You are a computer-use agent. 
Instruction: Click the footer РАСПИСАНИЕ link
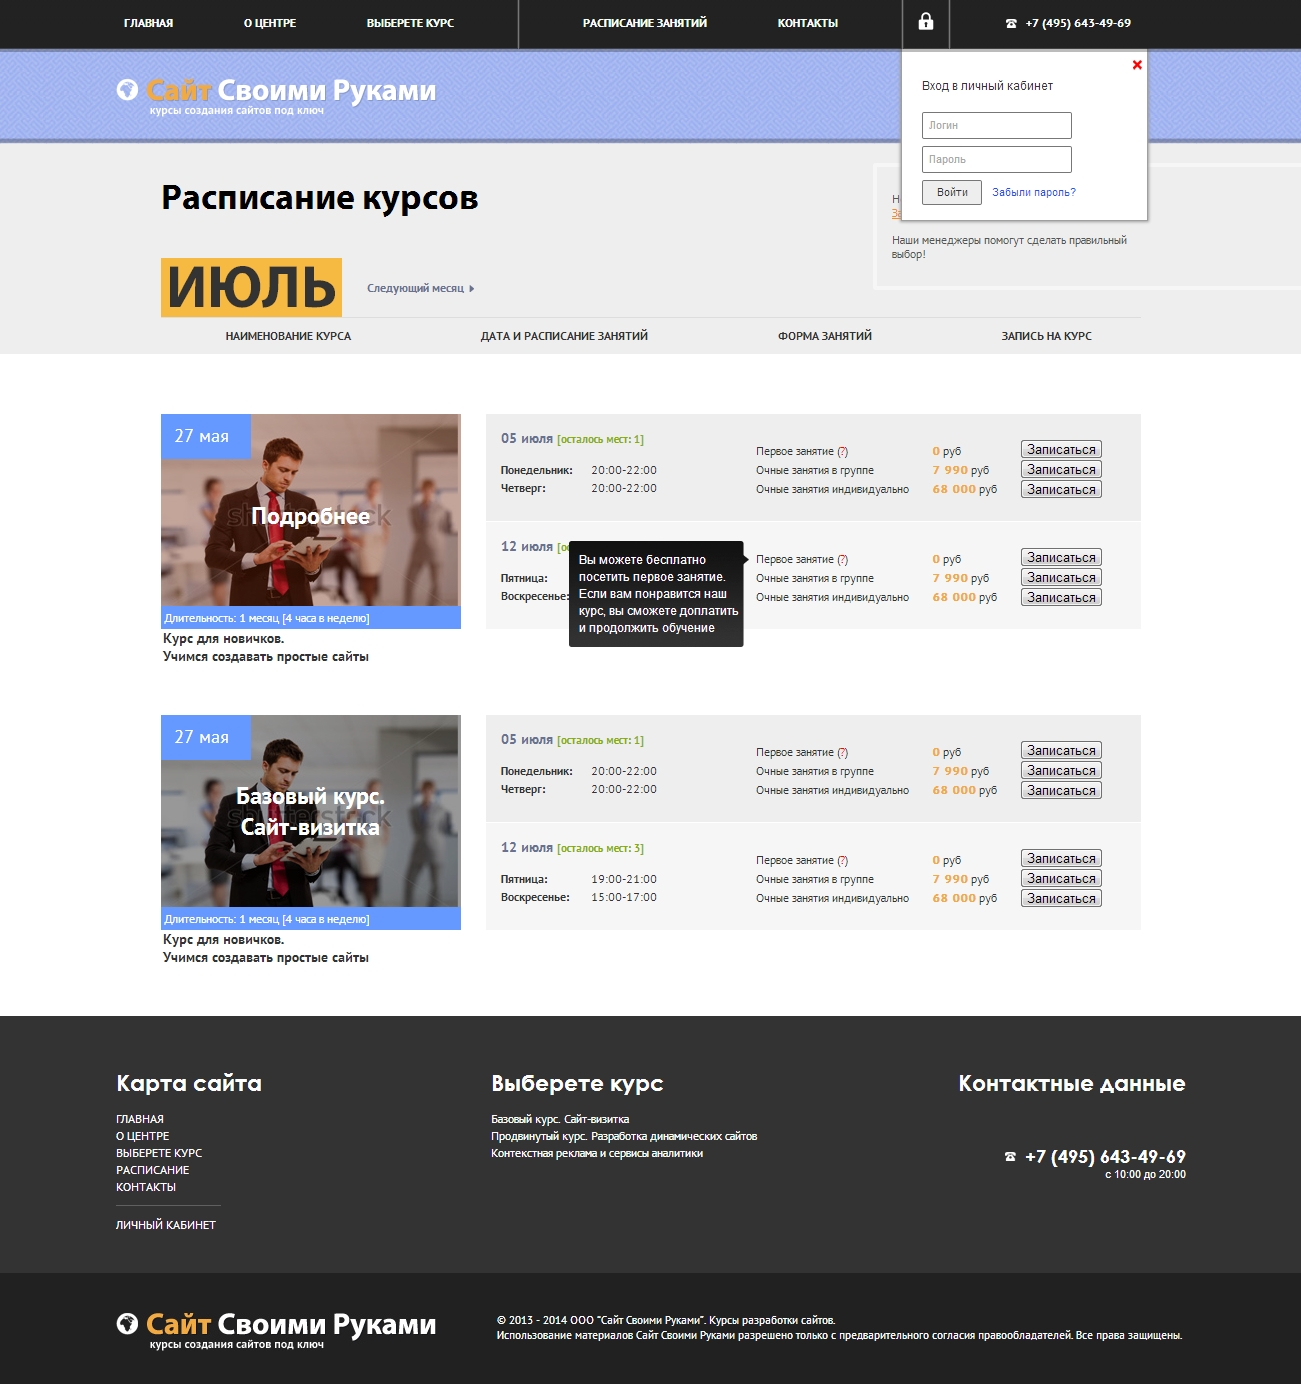pyautogui.click(x=152, y=1170)
